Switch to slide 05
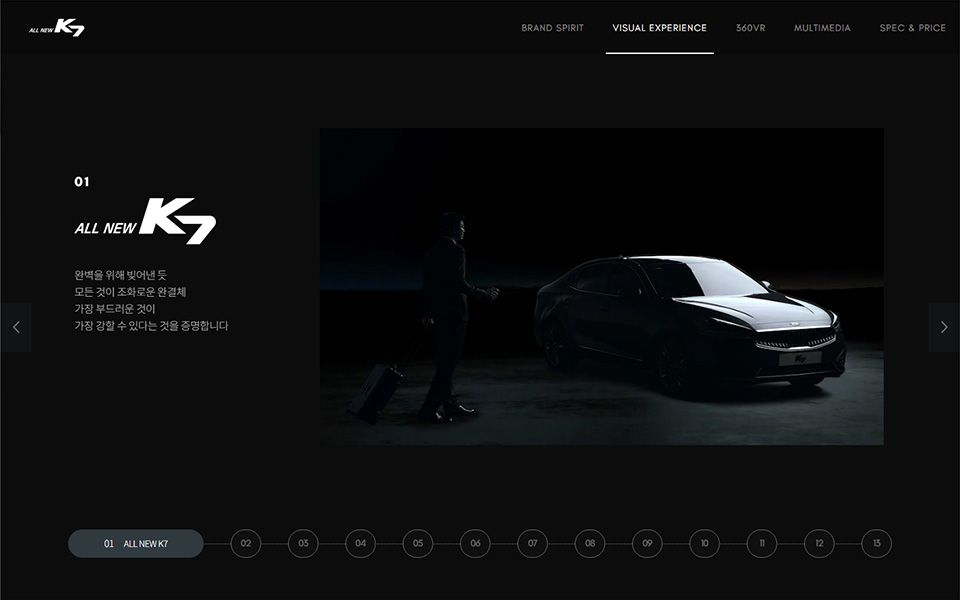Viewport: 960px width, 600px height. click(x=418, y=544)
